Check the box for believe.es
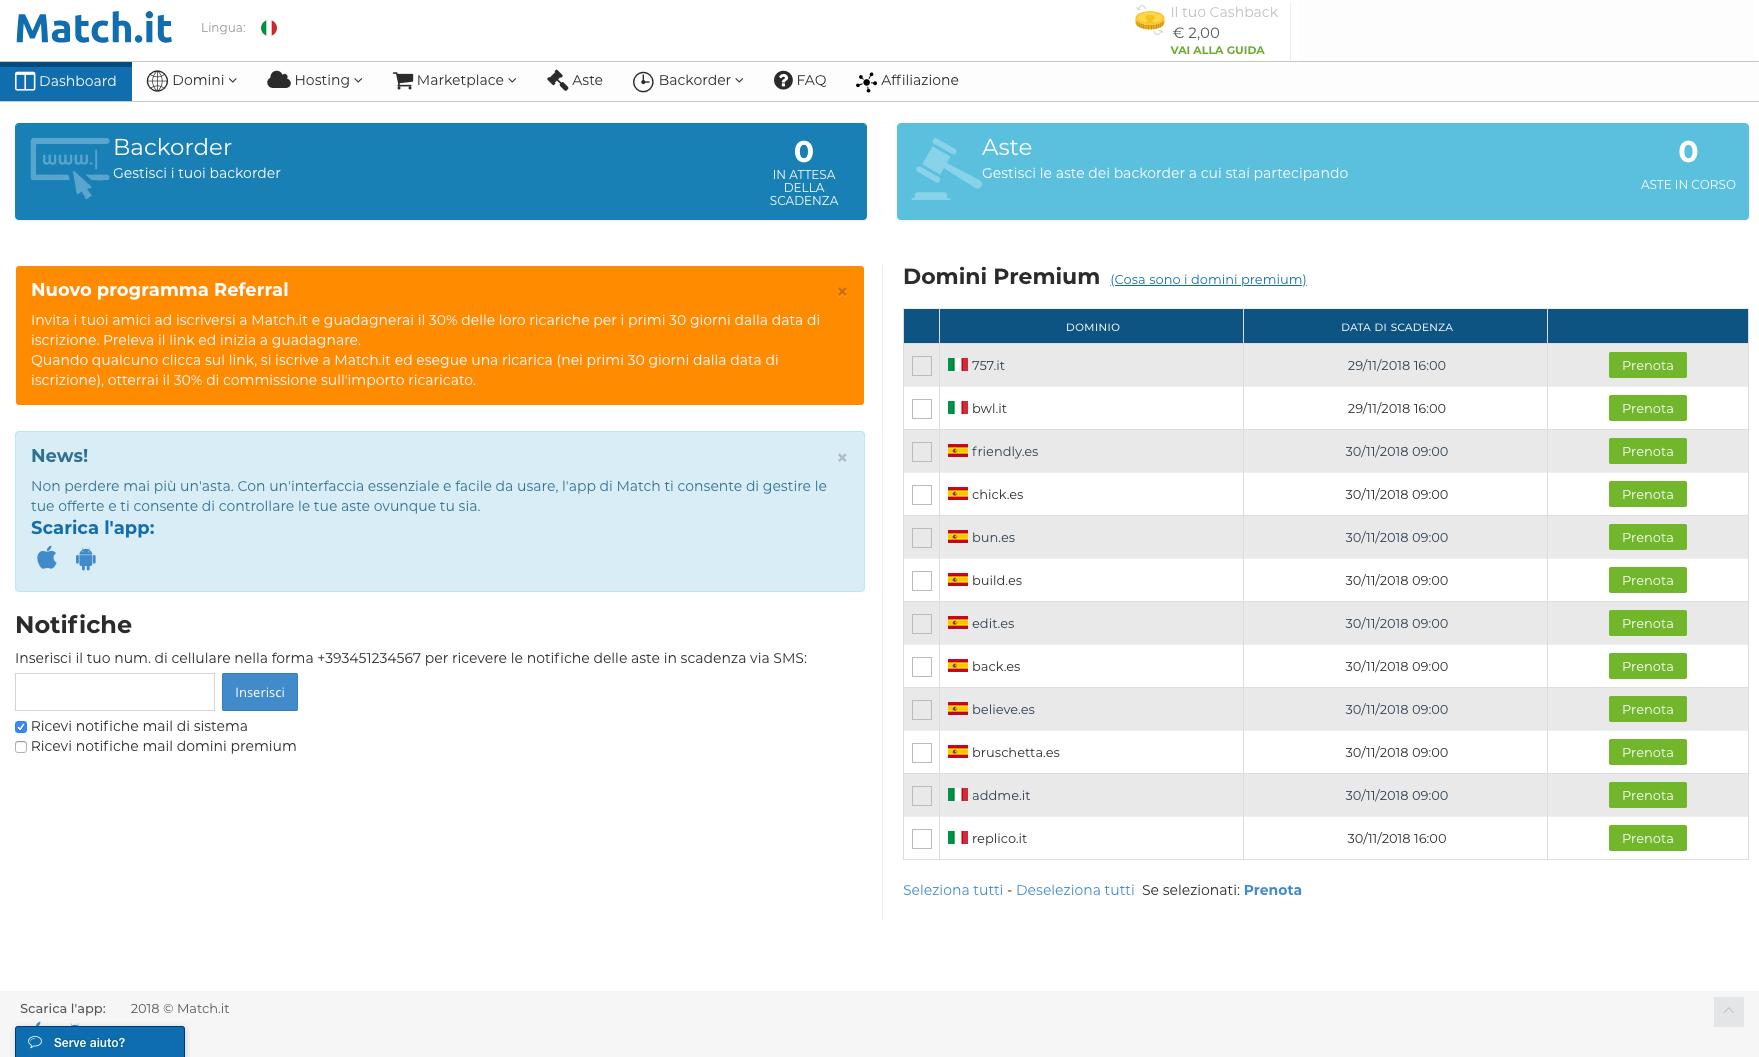The height and width of the screenshot is (1057, 1759). (x=922, y=710)
